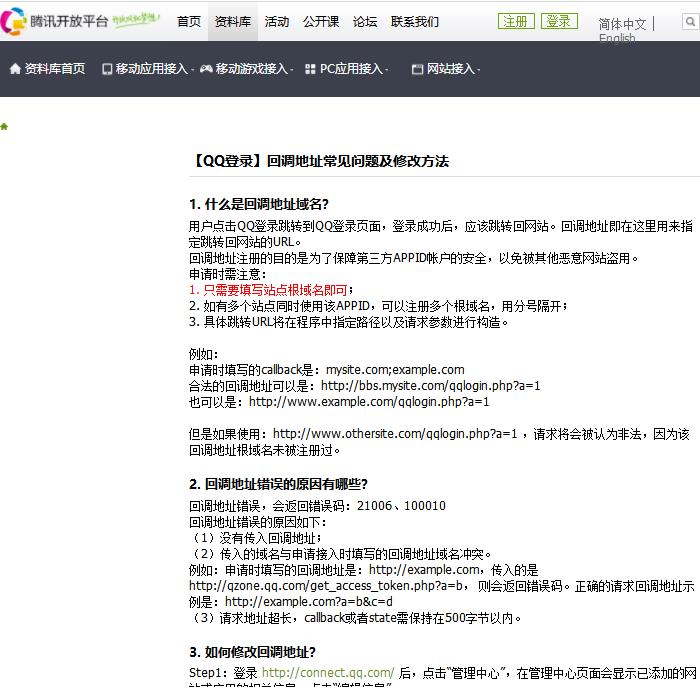
Task: Go to 资料库首页 in the dark navbar
Action: click(x=54, y=68)
